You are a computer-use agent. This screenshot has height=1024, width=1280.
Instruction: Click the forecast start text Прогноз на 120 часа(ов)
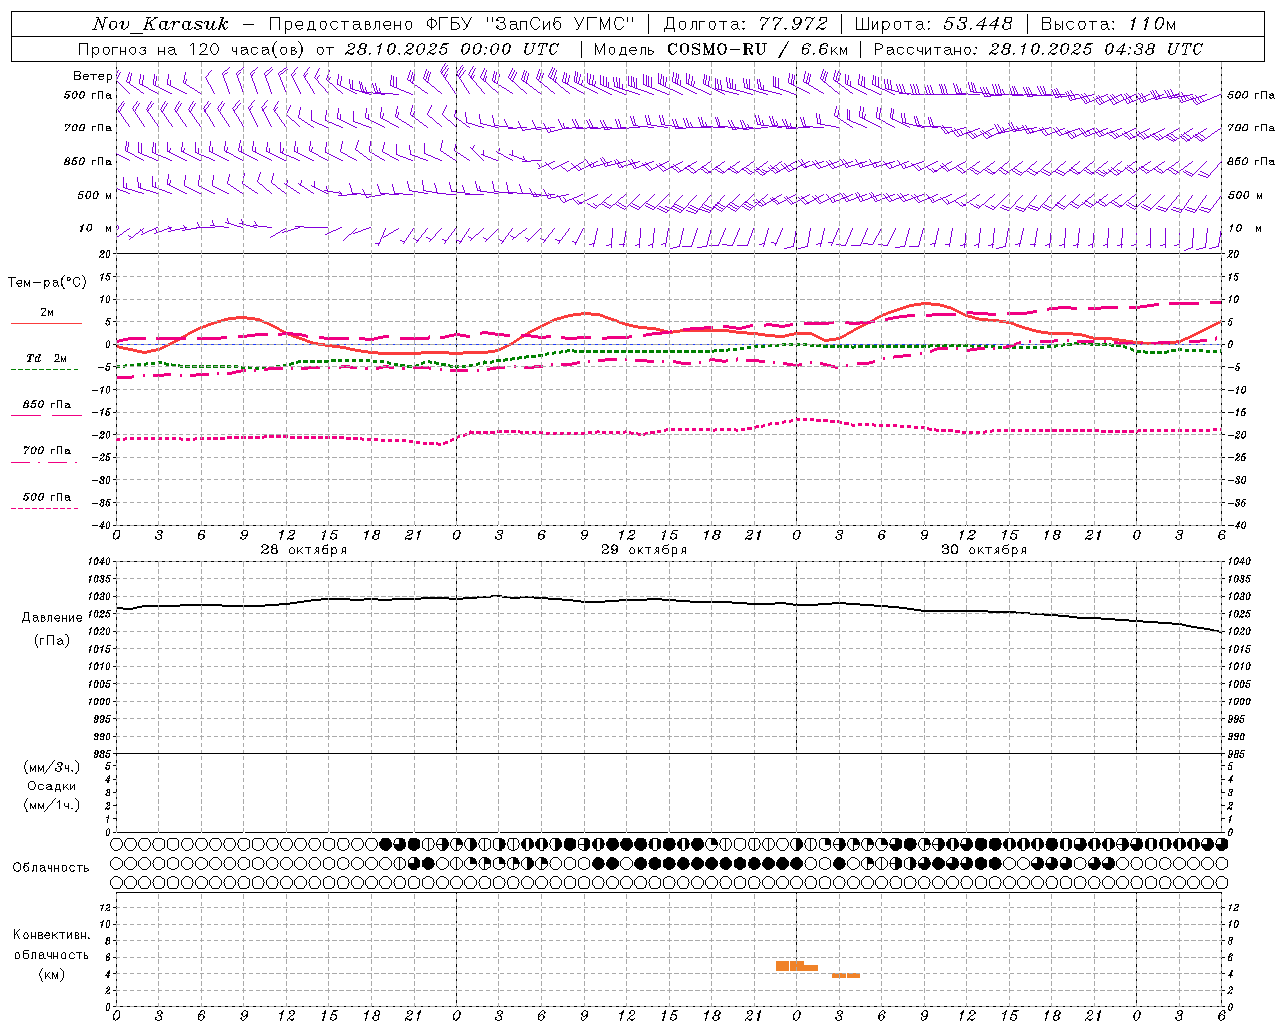click(x=192, y=49)
